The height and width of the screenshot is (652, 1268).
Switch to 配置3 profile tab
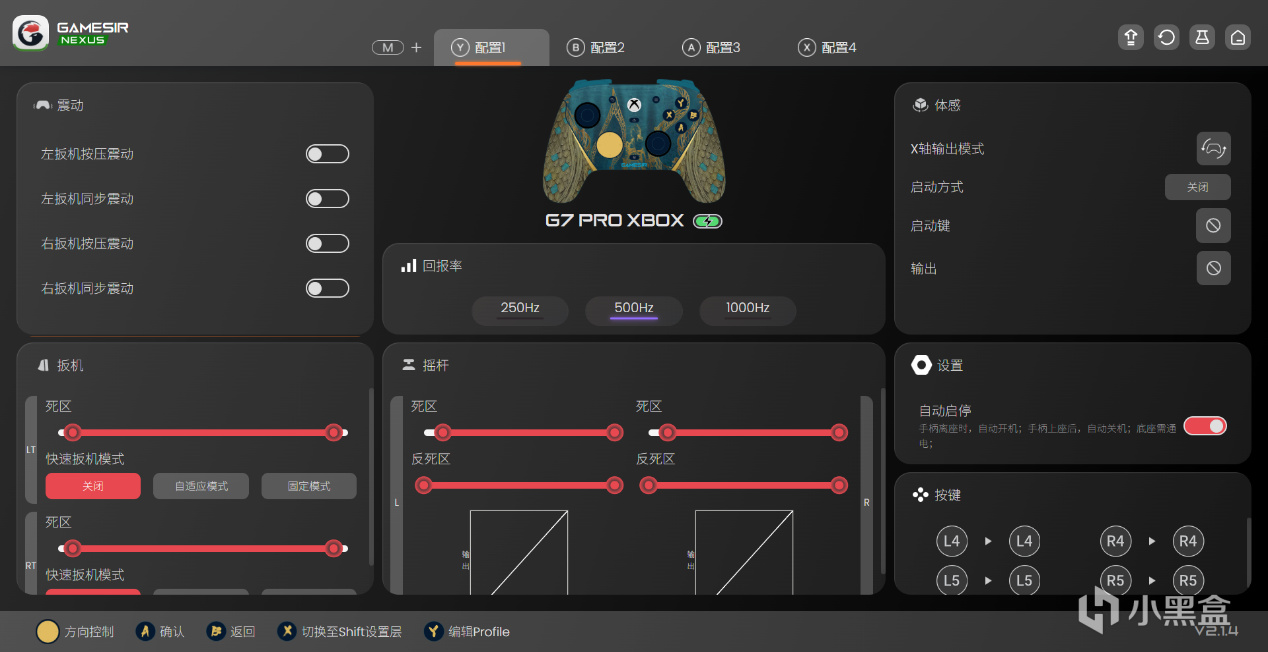pyautogui.click(x=712, y=47)
